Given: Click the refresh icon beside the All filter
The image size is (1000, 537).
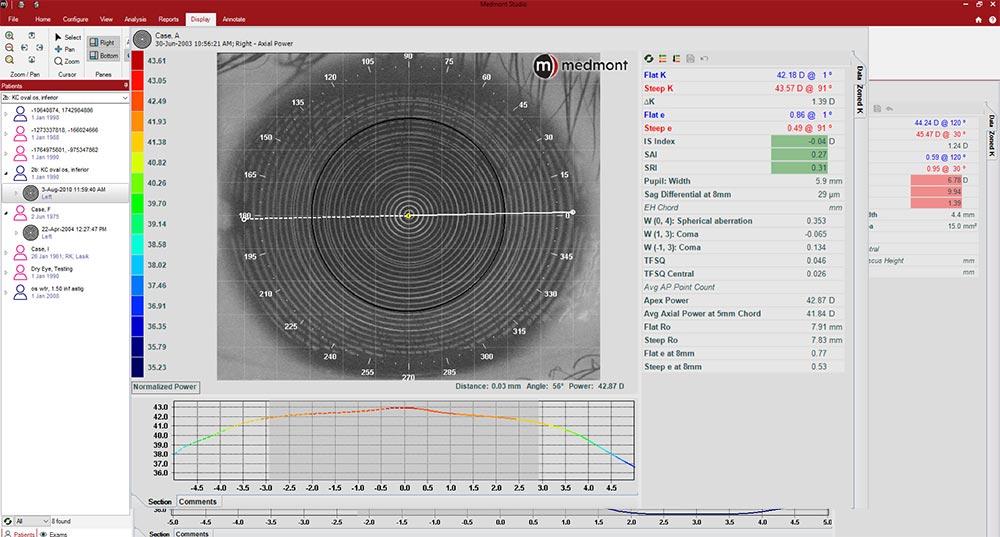Looking at the screenshot, I should click(8, 521).
